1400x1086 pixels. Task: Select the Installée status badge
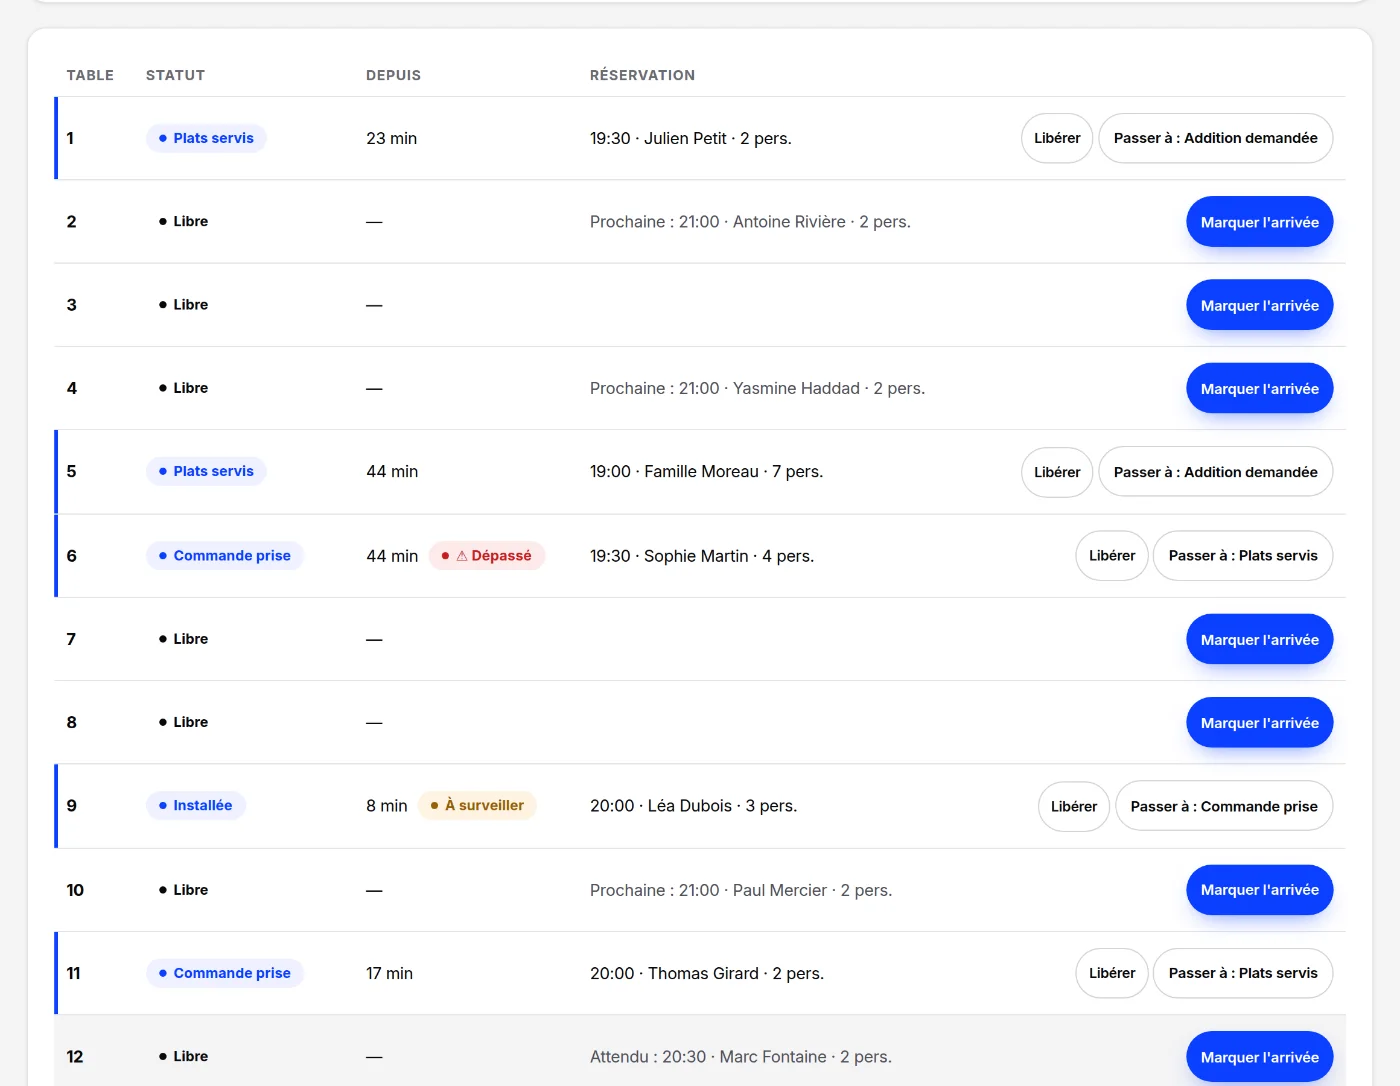pos(196,805)
